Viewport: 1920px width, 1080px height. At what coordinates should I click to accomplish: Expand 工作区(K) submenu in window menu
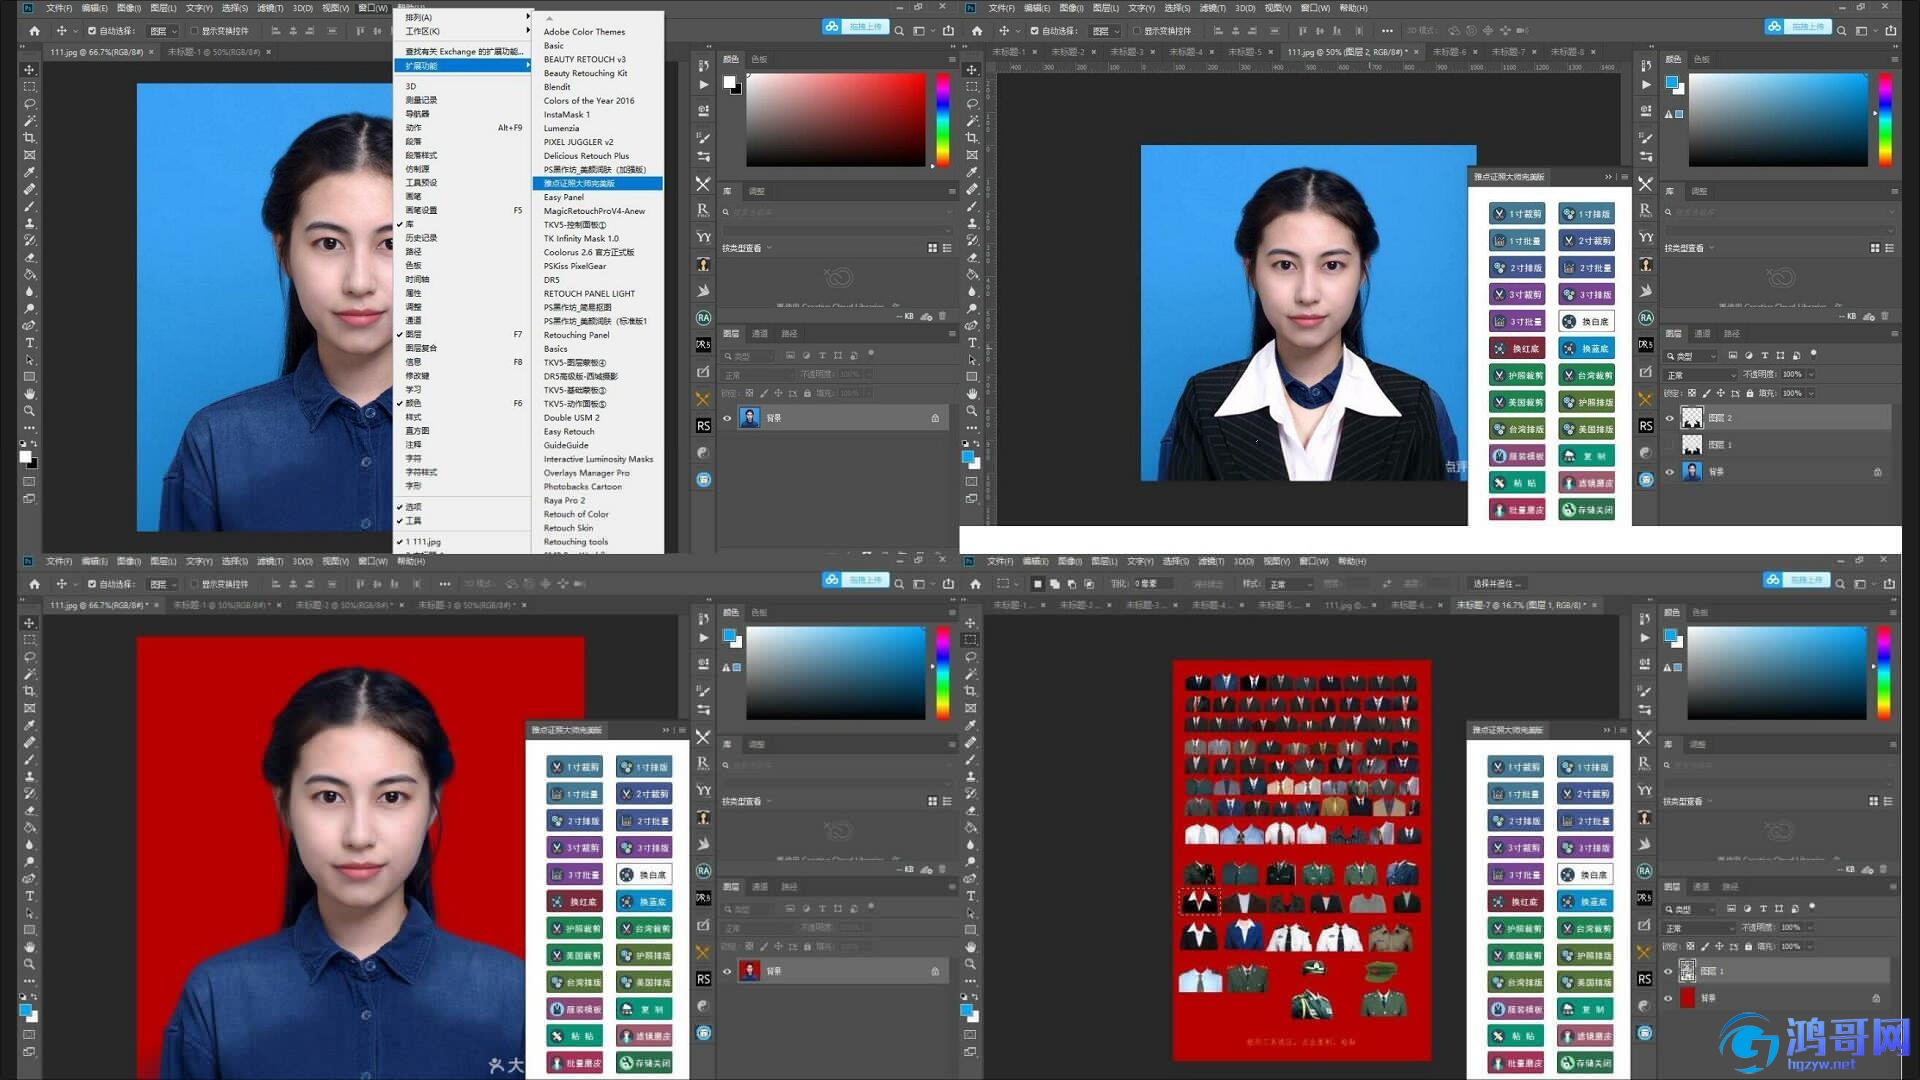[x=464, y=31]
